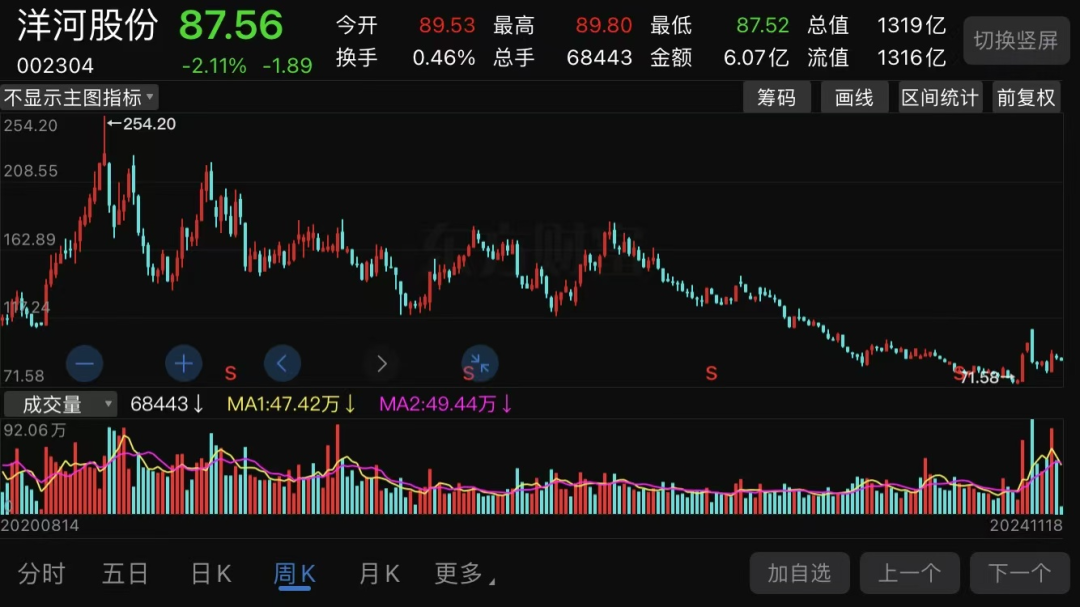Click the change percent -2.11%
The height and width of the screenshot is (607, 1080).
click(x=214, y=66)
